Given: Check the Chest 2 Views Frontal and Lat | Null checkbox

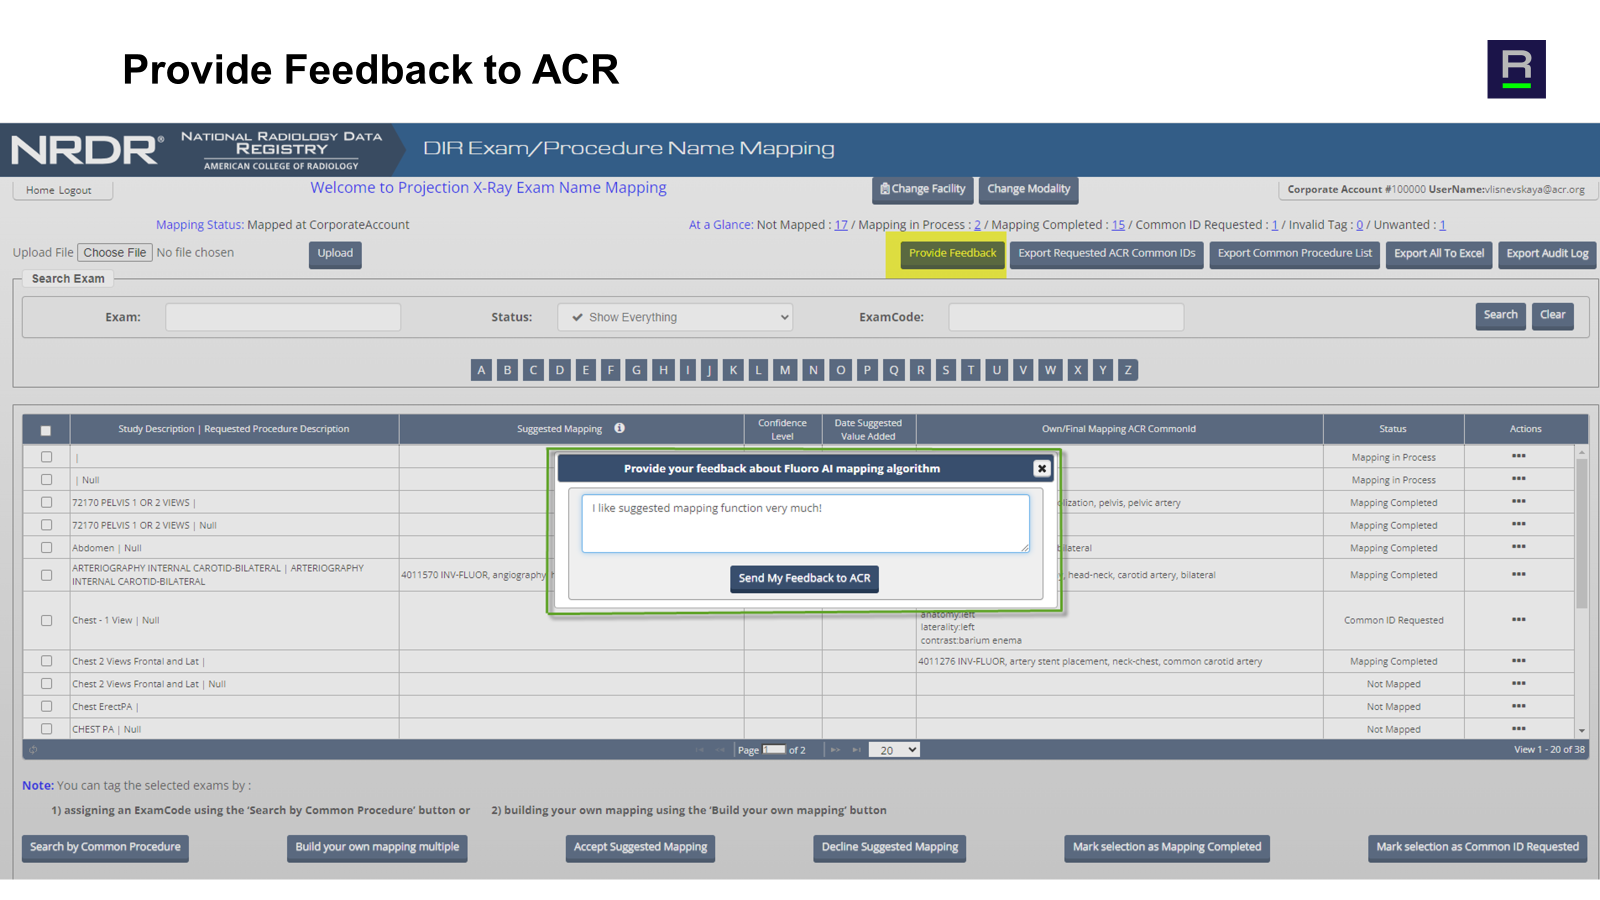Looking at the screenshot, I should coord(46,684).
